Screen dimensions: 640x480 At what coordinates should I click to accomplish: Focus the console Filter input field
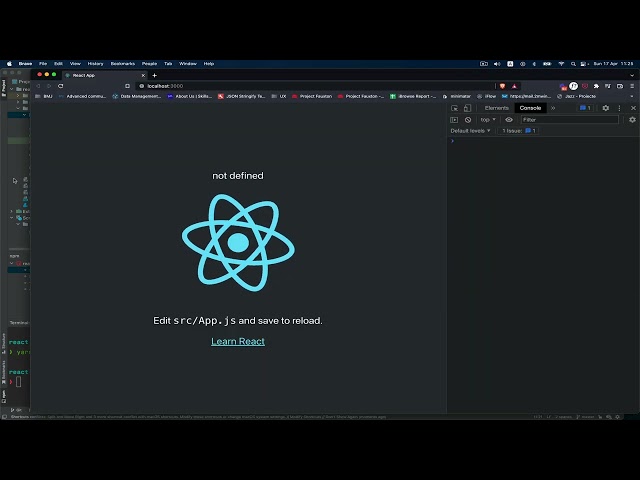coord(569,120)
